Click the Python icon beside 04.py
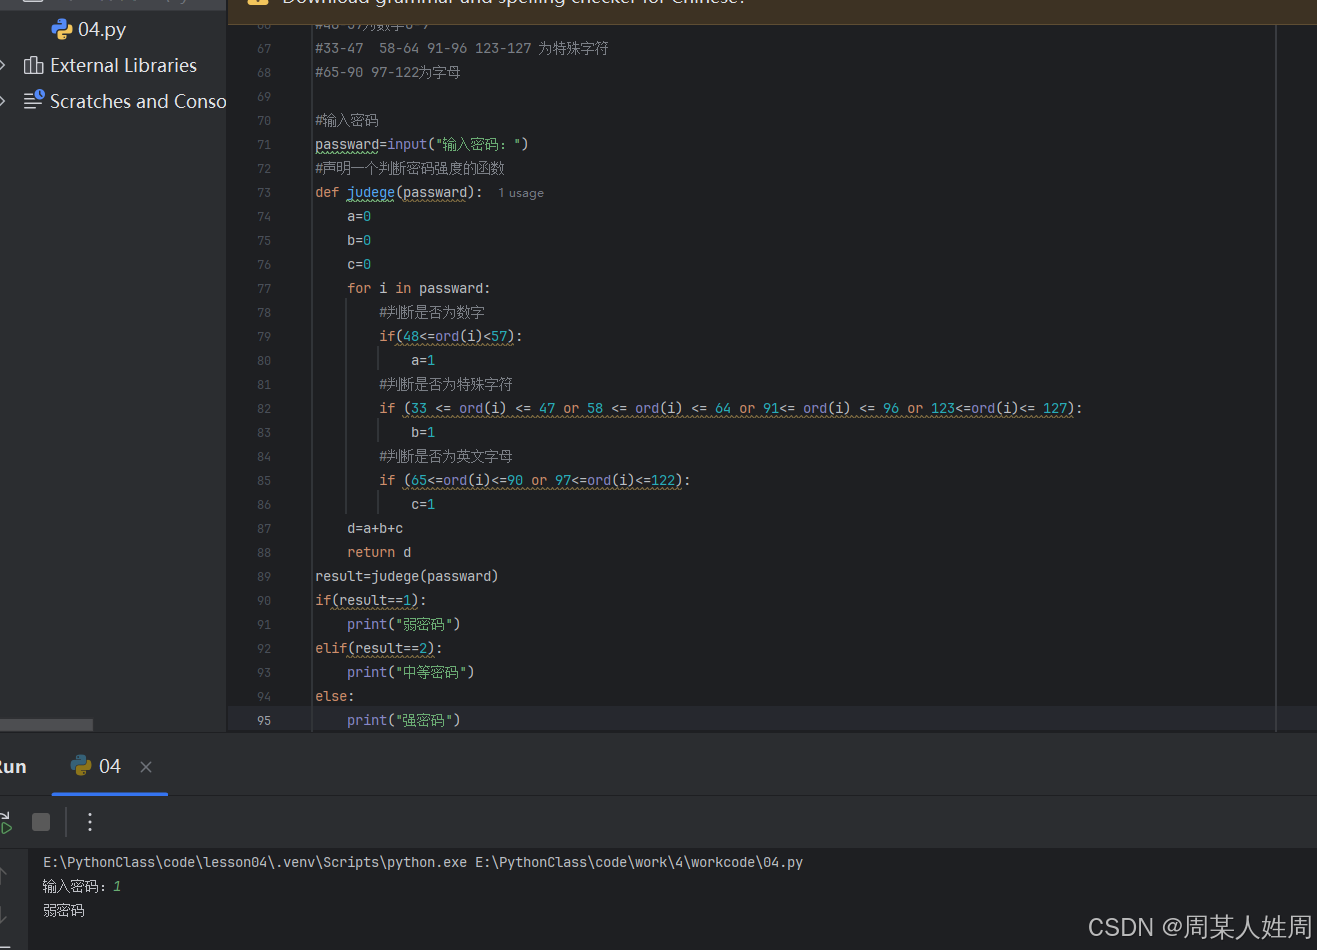This screenshot has height=950, width=1317. tap(62, 30)
